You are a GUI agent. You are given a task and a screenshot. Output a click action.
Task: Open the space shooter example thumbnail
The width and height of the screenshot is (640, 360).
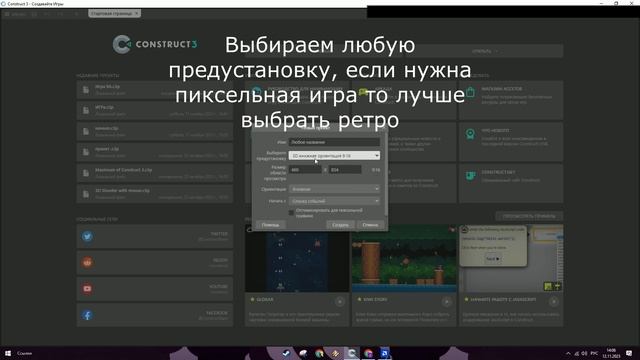[297, 258]
